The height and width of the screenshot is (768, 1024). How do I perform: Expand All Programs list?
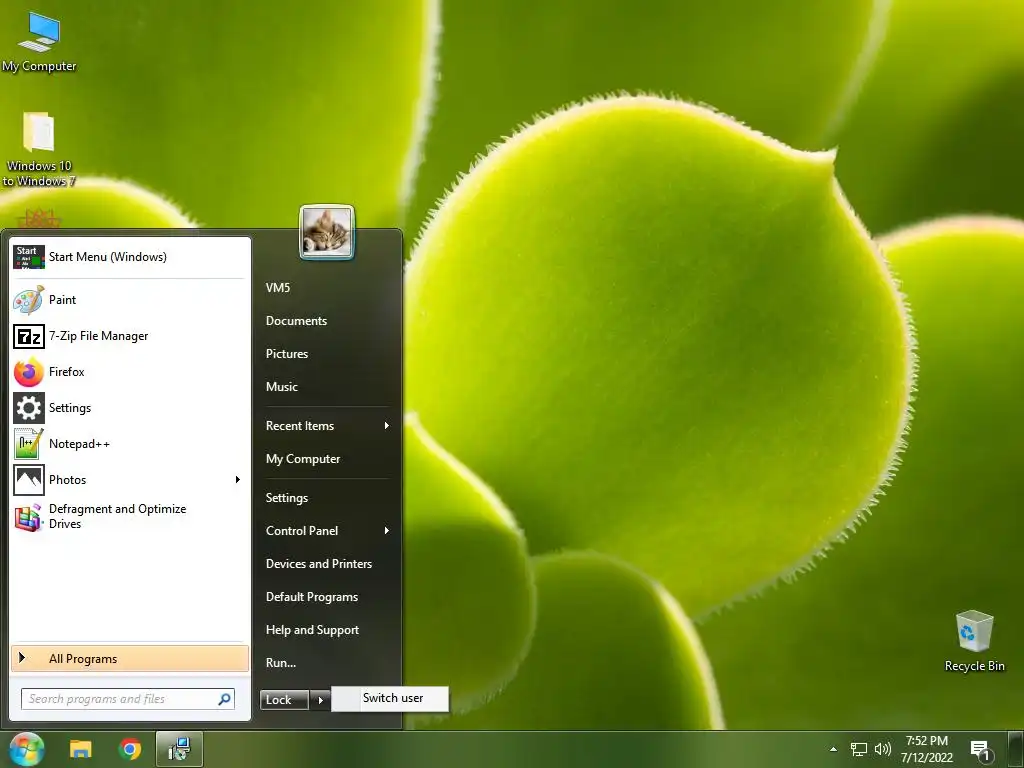[130, 658]
